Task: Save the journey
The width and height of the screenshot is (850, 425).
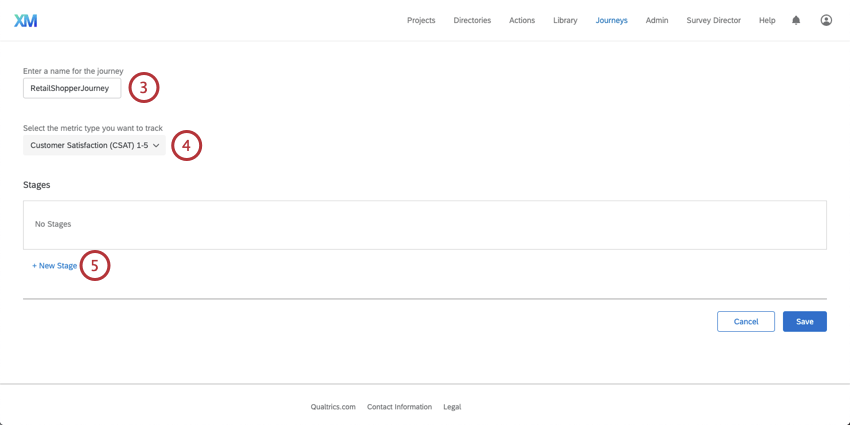Action: (x=804, y=321)
